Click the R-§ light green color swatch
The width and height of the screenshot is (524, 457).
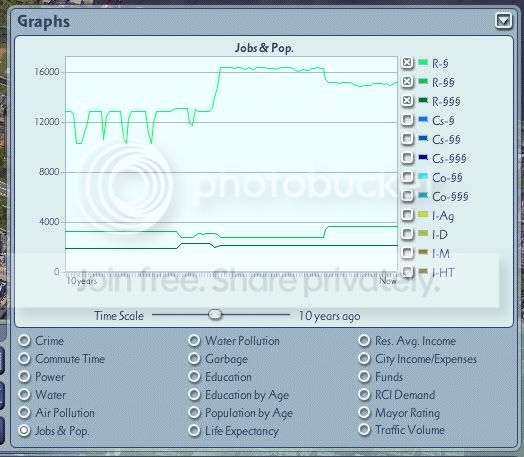coord(423,62)
